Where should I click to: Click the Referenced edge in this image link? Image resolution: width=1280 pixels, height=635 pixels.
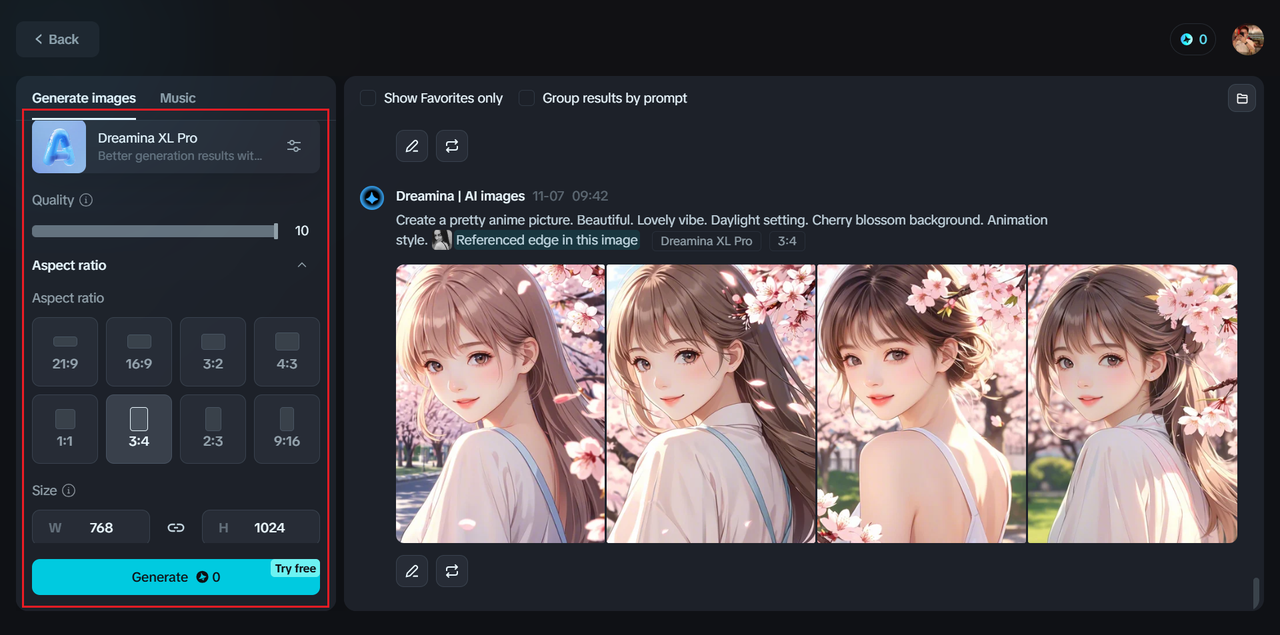click(x=547, y=240)
